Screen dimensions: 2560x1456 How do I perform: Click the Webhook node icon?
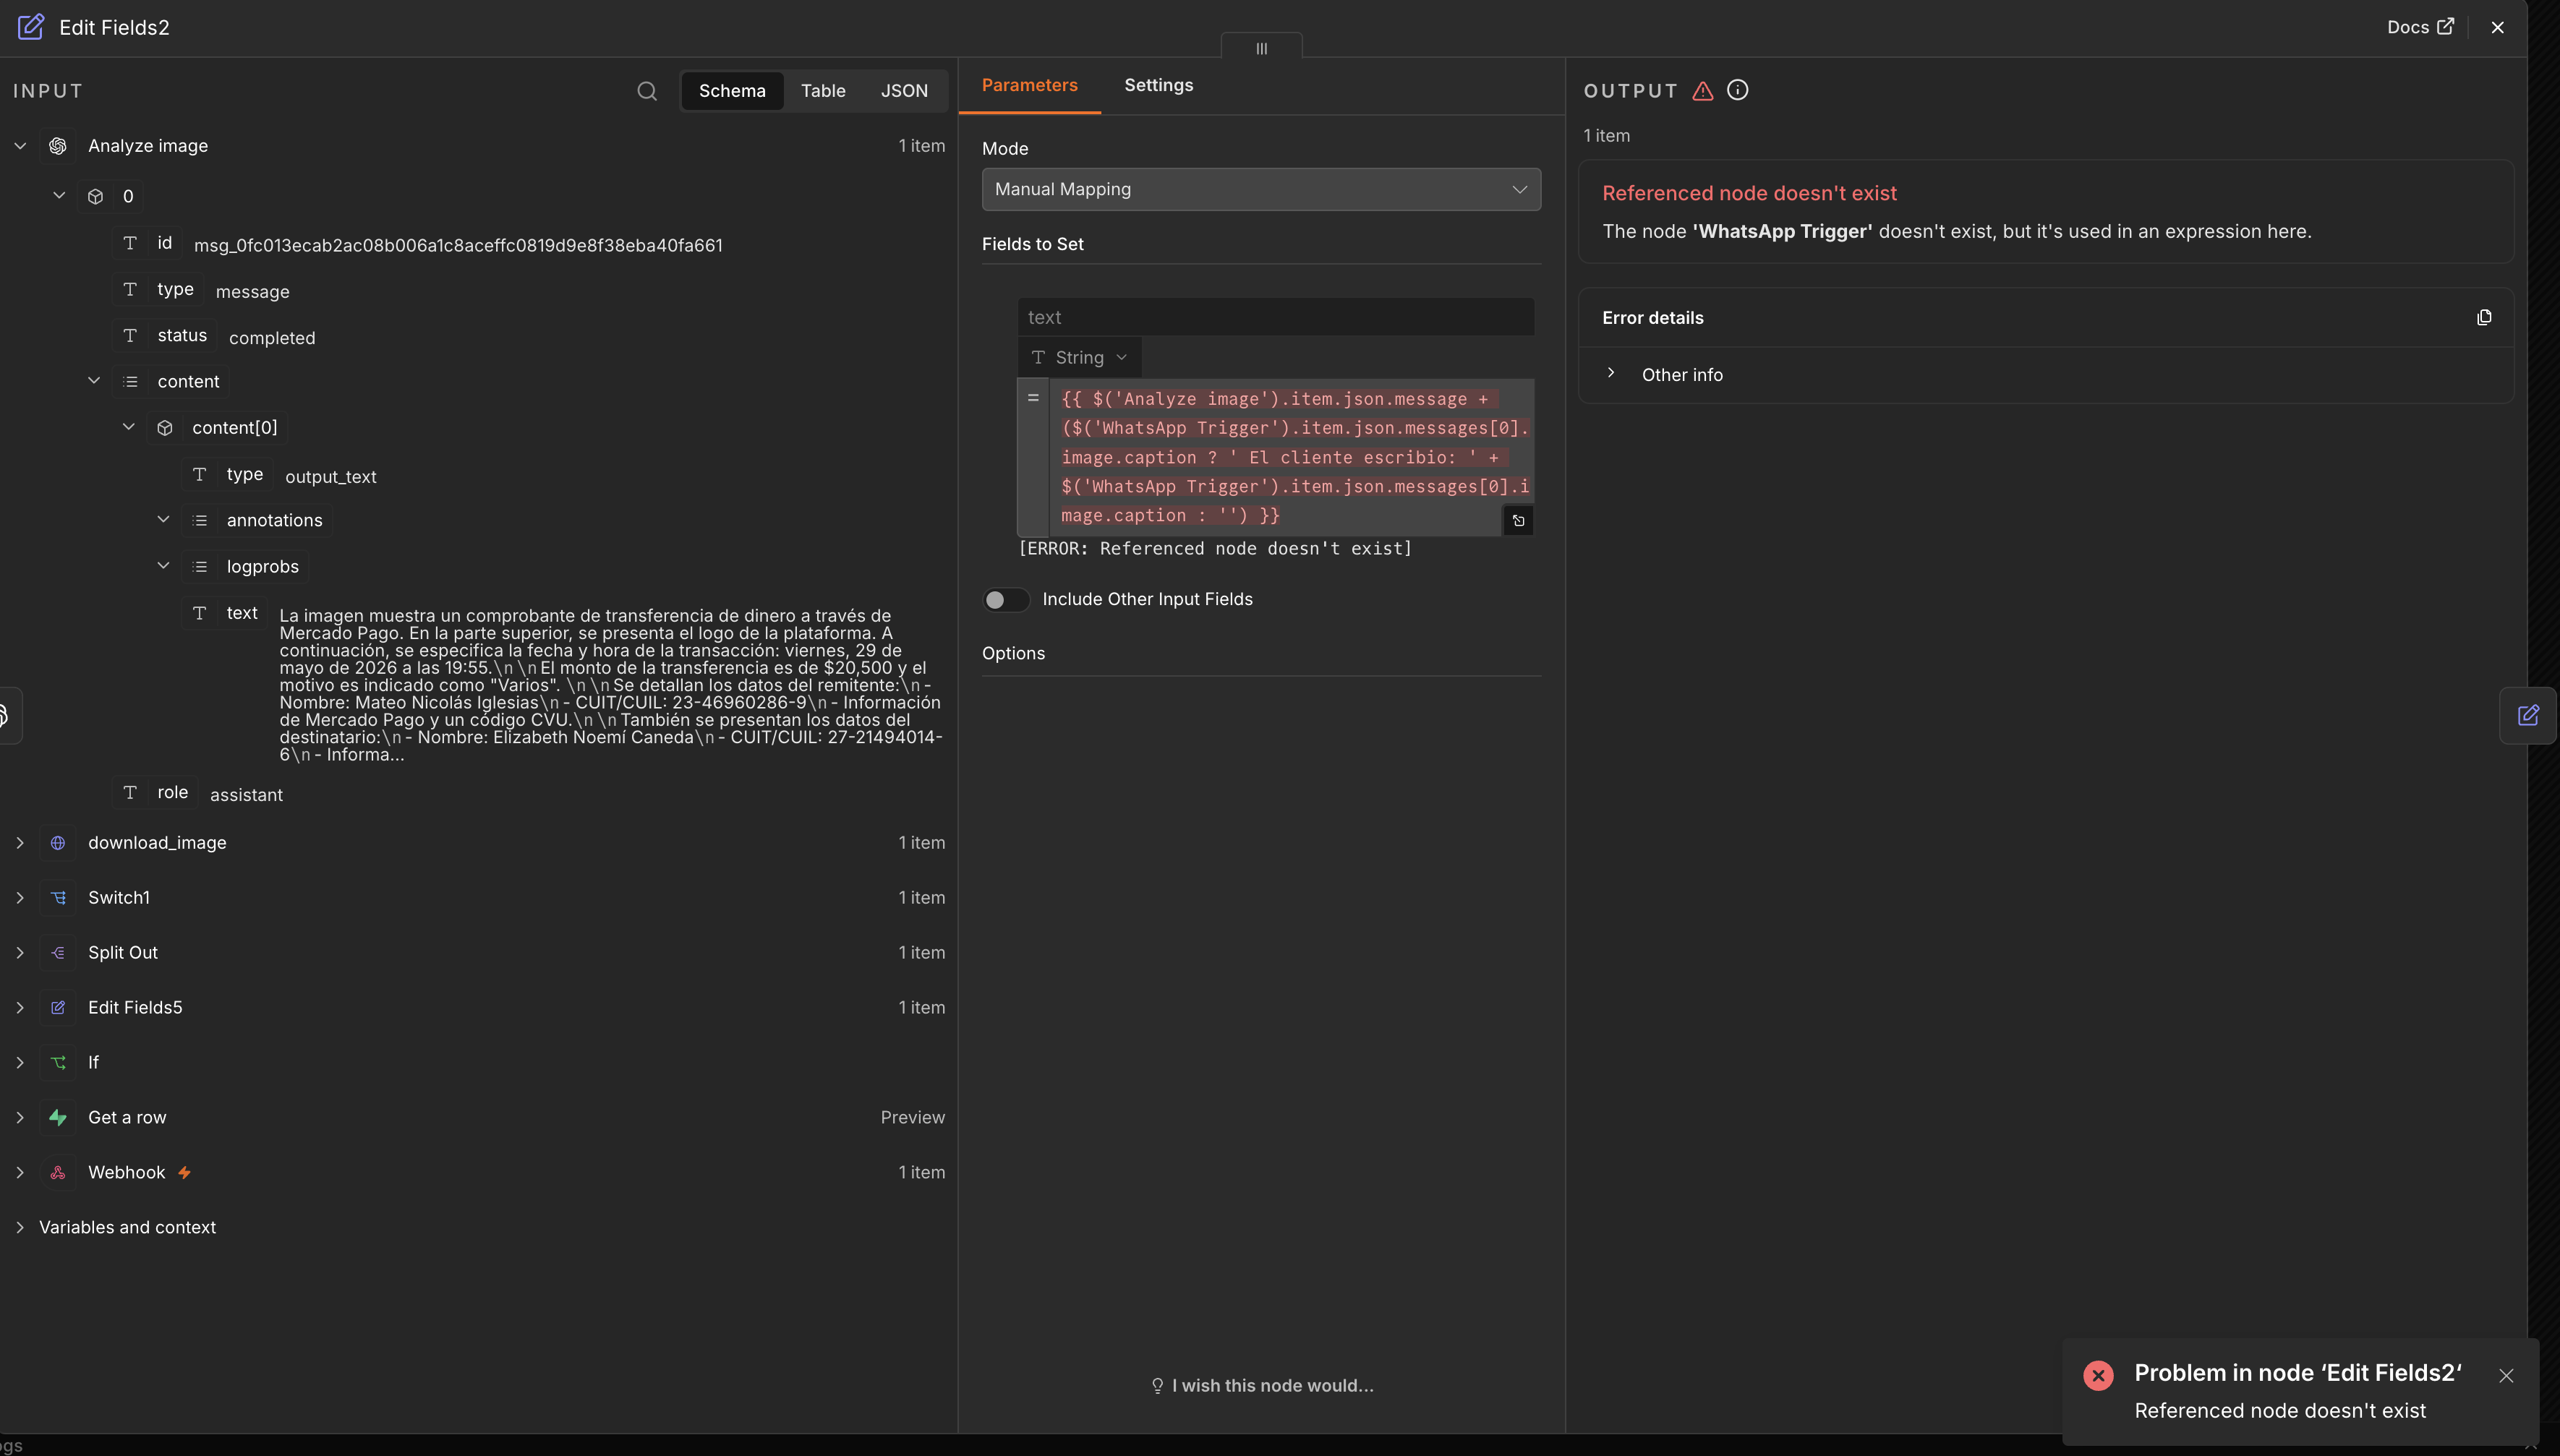click(x=58, y=1172)
